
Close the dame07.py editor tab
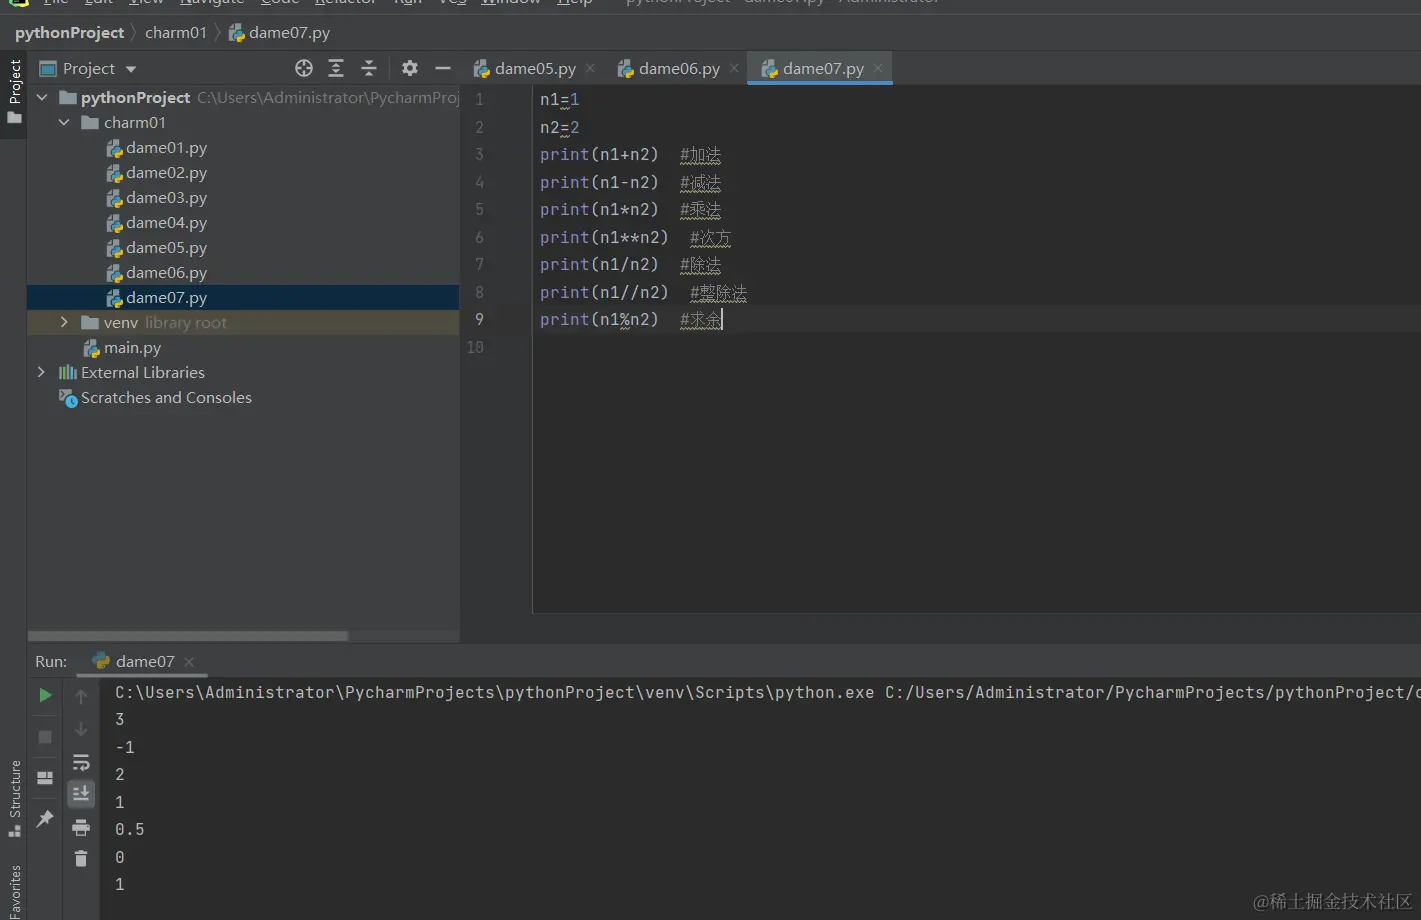878,68
